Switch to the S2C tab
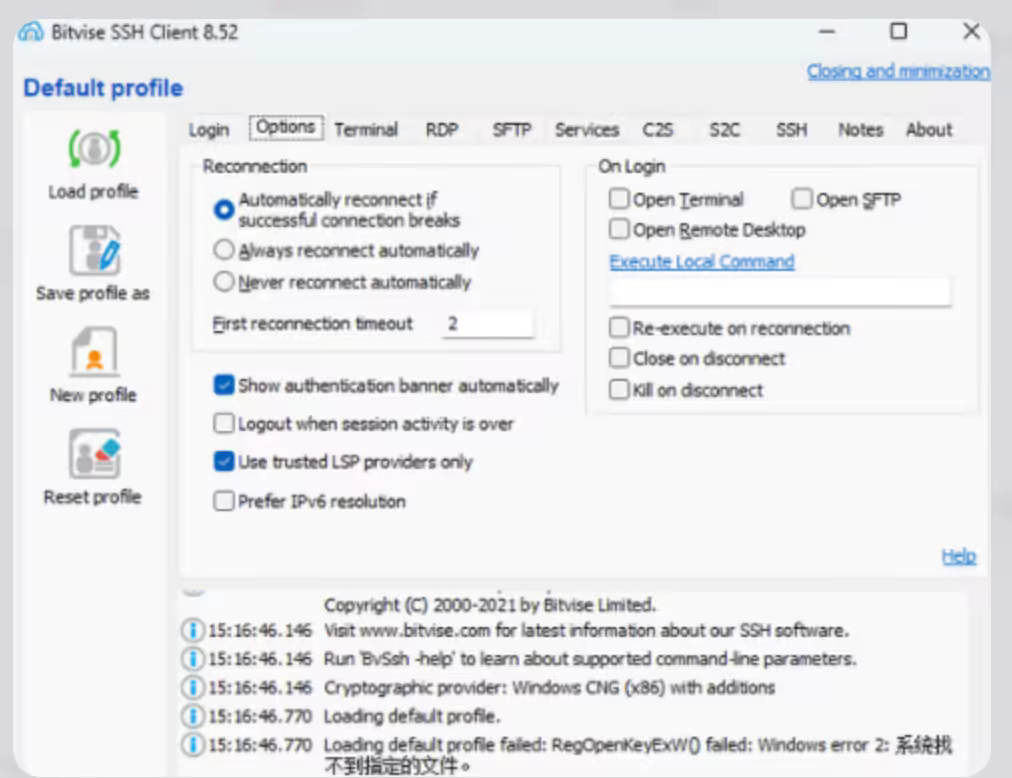The height and width of the screenshot is (778, 1012). coord(725,130)
